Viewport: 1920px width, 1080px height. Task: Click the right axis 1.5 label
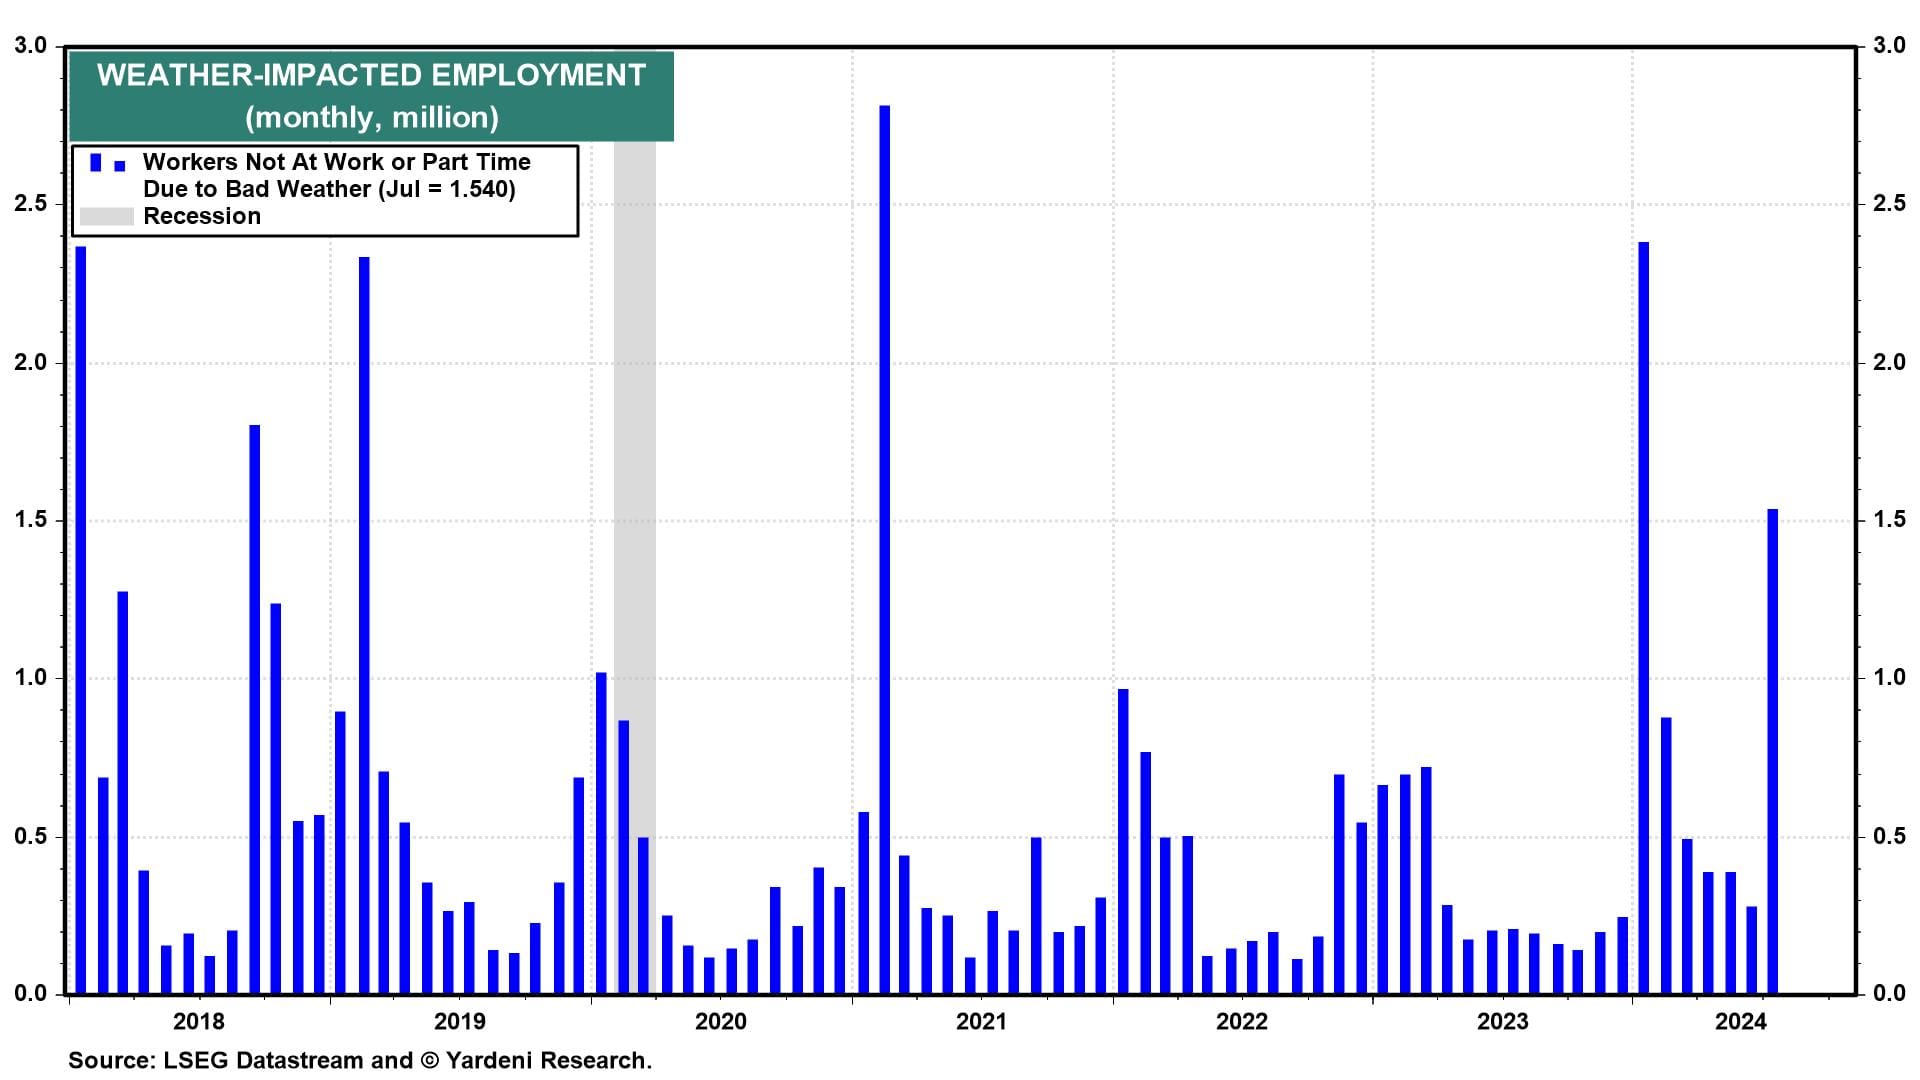(x=1889, y=520)
